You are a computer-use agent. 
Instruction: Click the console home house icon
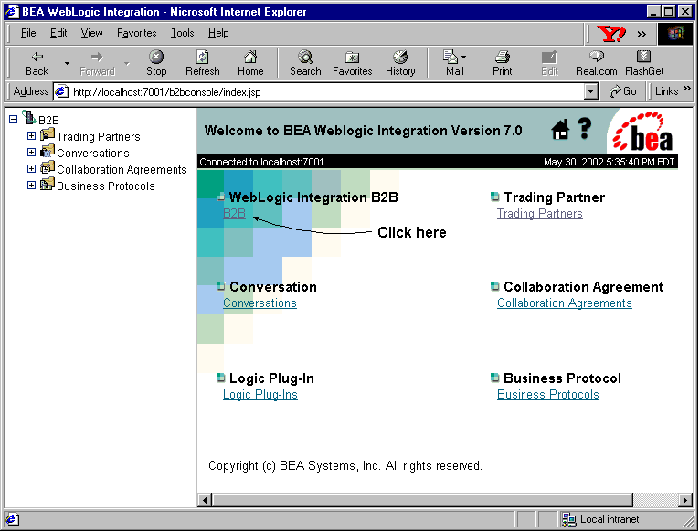tap(560, 130)
